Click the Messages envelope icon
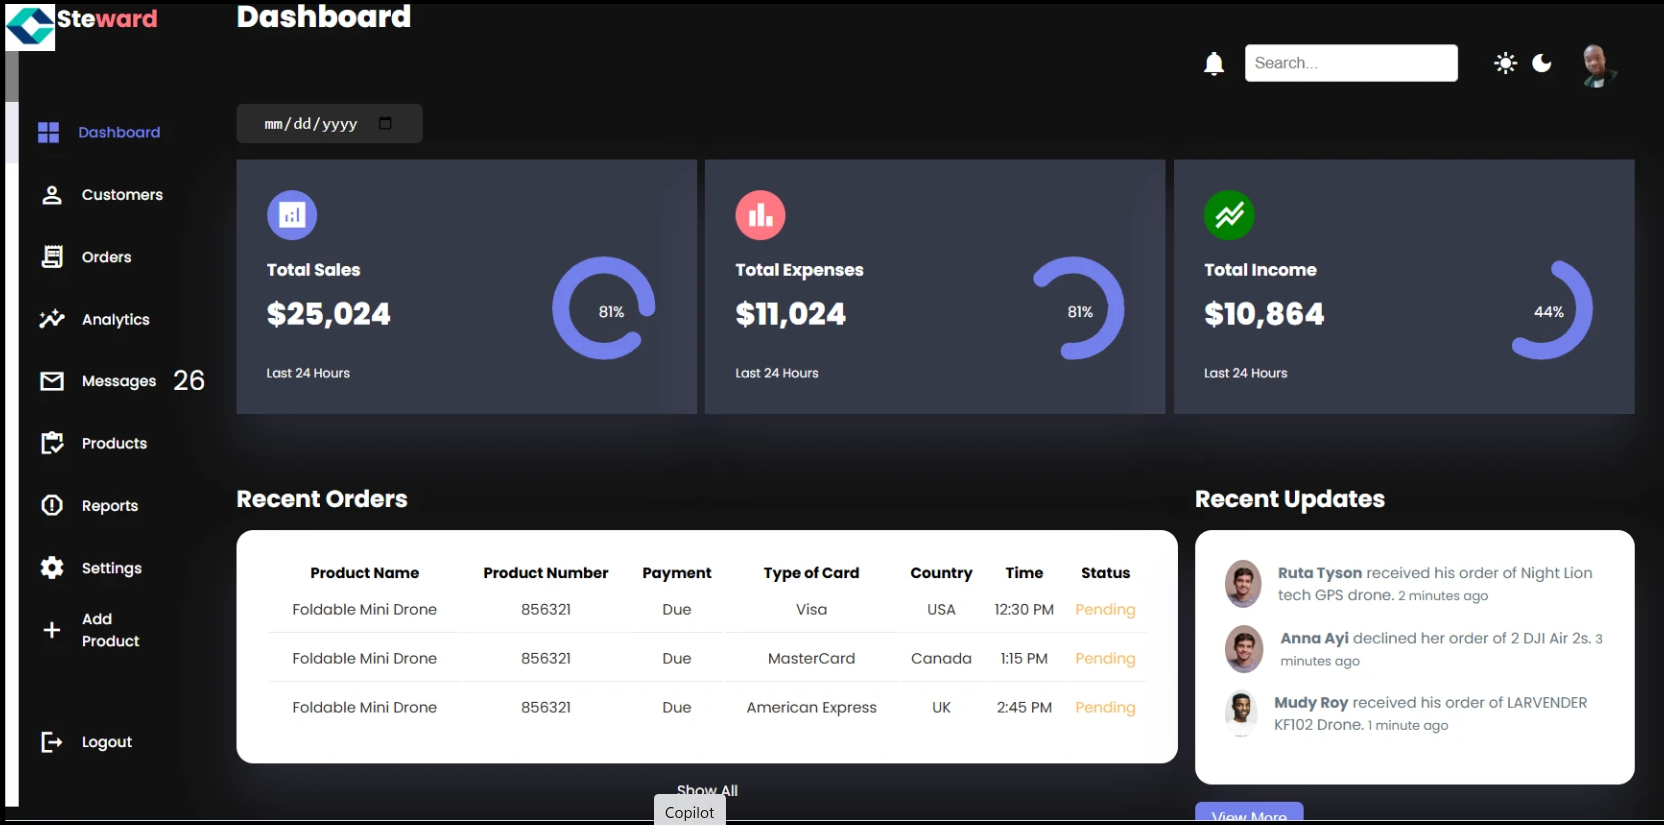 pos(52,381)
